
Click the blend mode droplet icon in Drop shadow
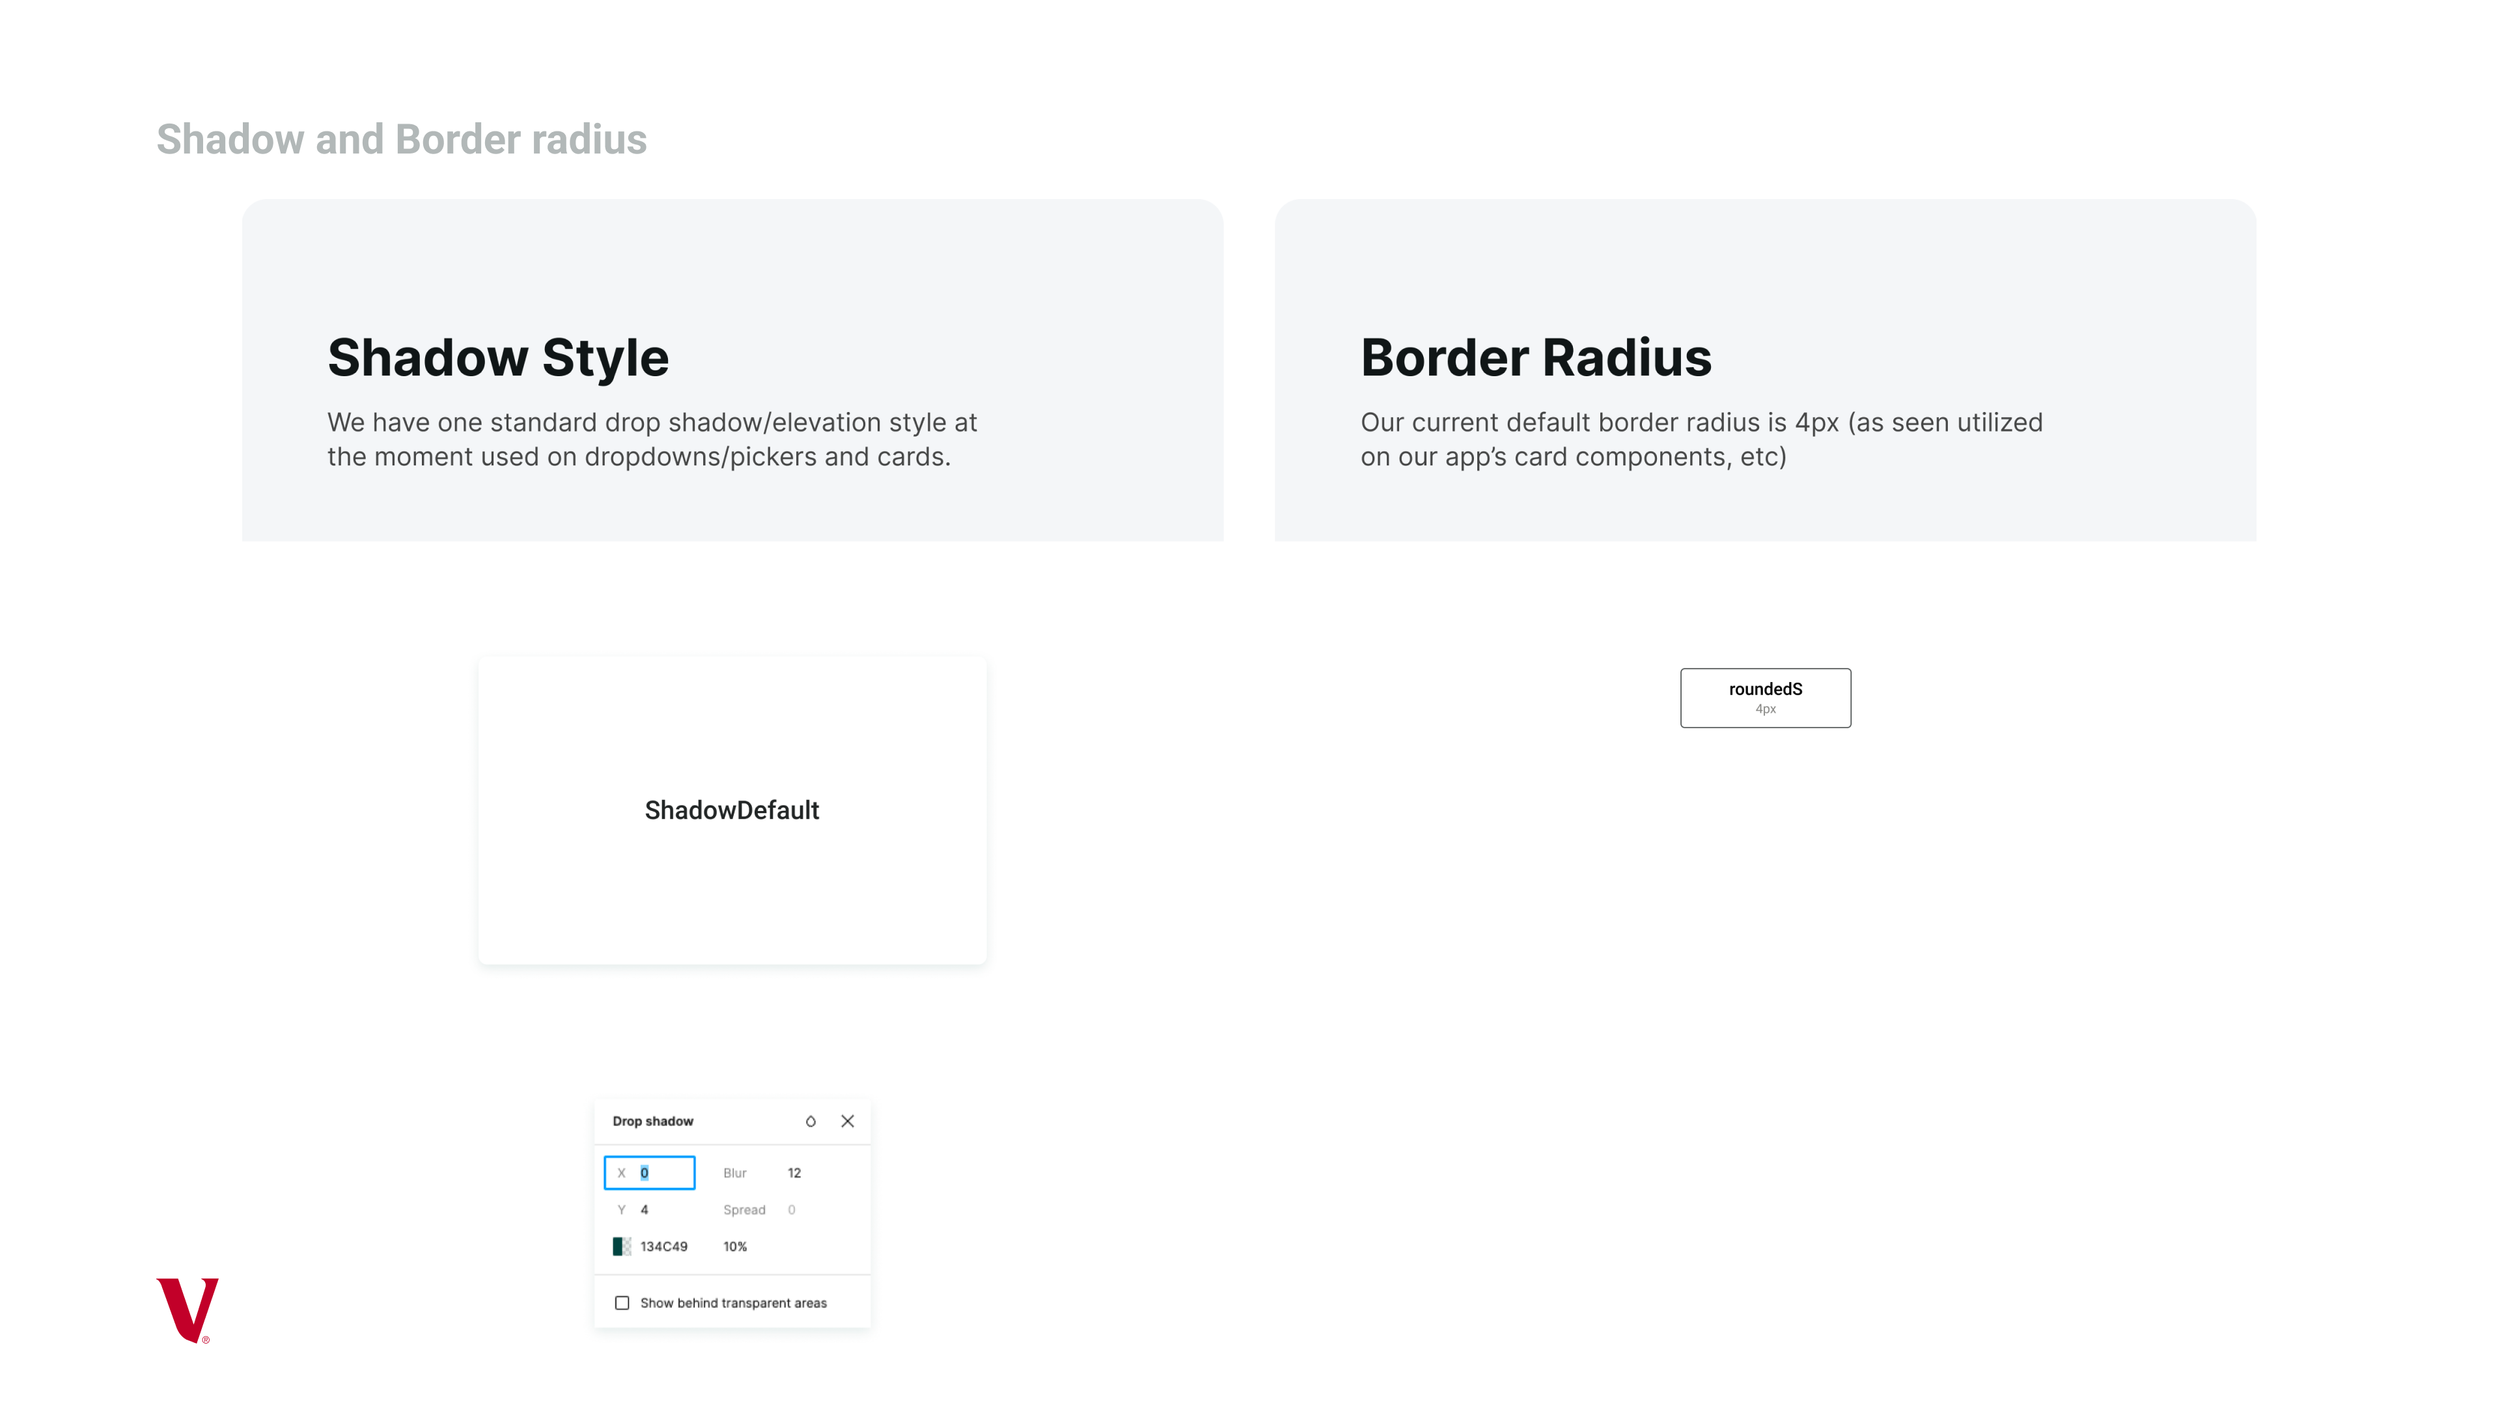tap(810, 1121)
